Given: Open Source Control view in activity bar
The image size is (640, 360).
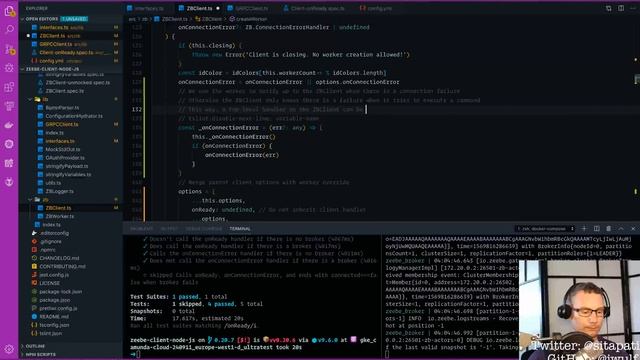Looking at the screenshot, I should tap(9, 49).
